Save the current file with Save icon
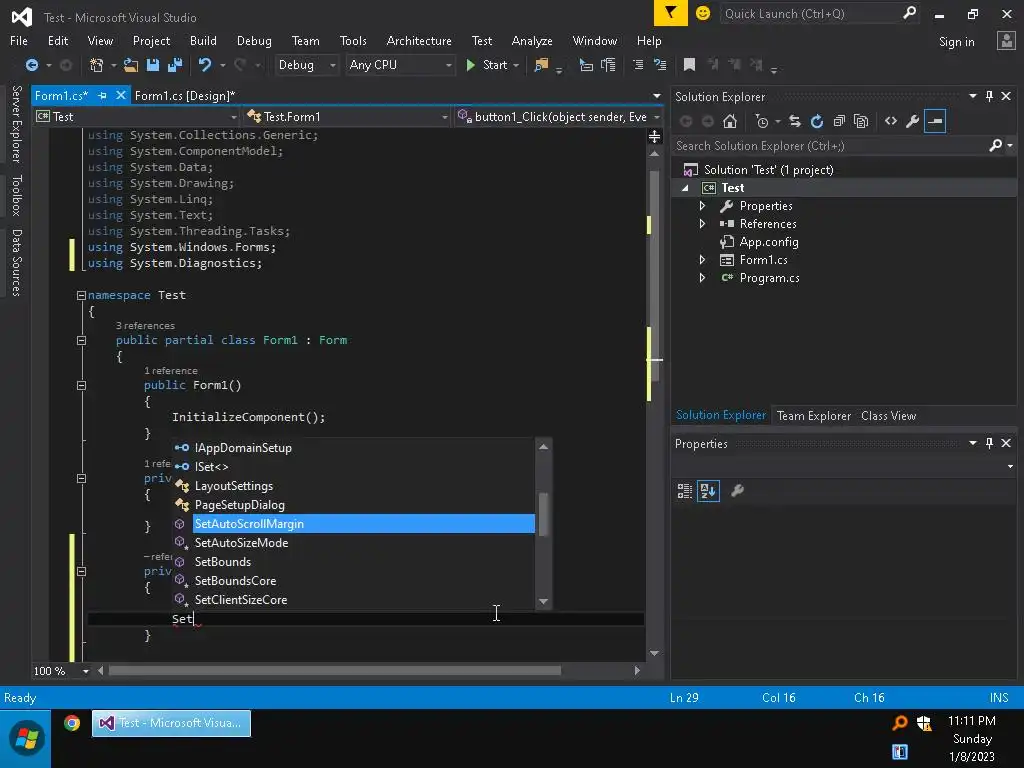Screen dimensions: 1024x768 pyautogui.click(x=153, y=65)
